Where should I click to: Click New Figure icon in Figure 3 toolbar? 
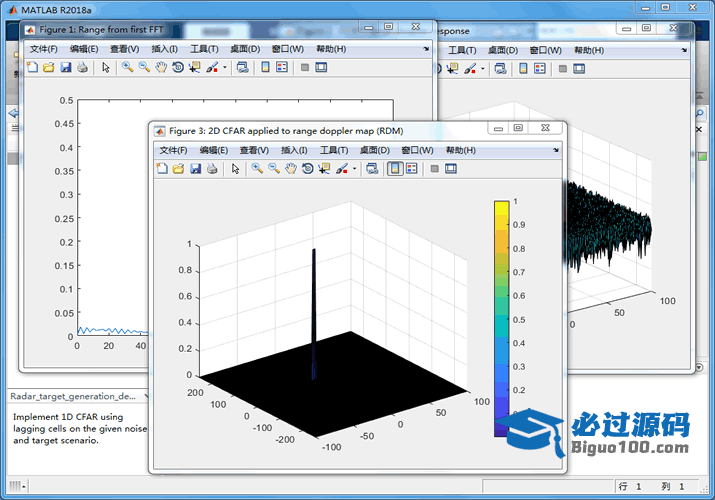162,169
